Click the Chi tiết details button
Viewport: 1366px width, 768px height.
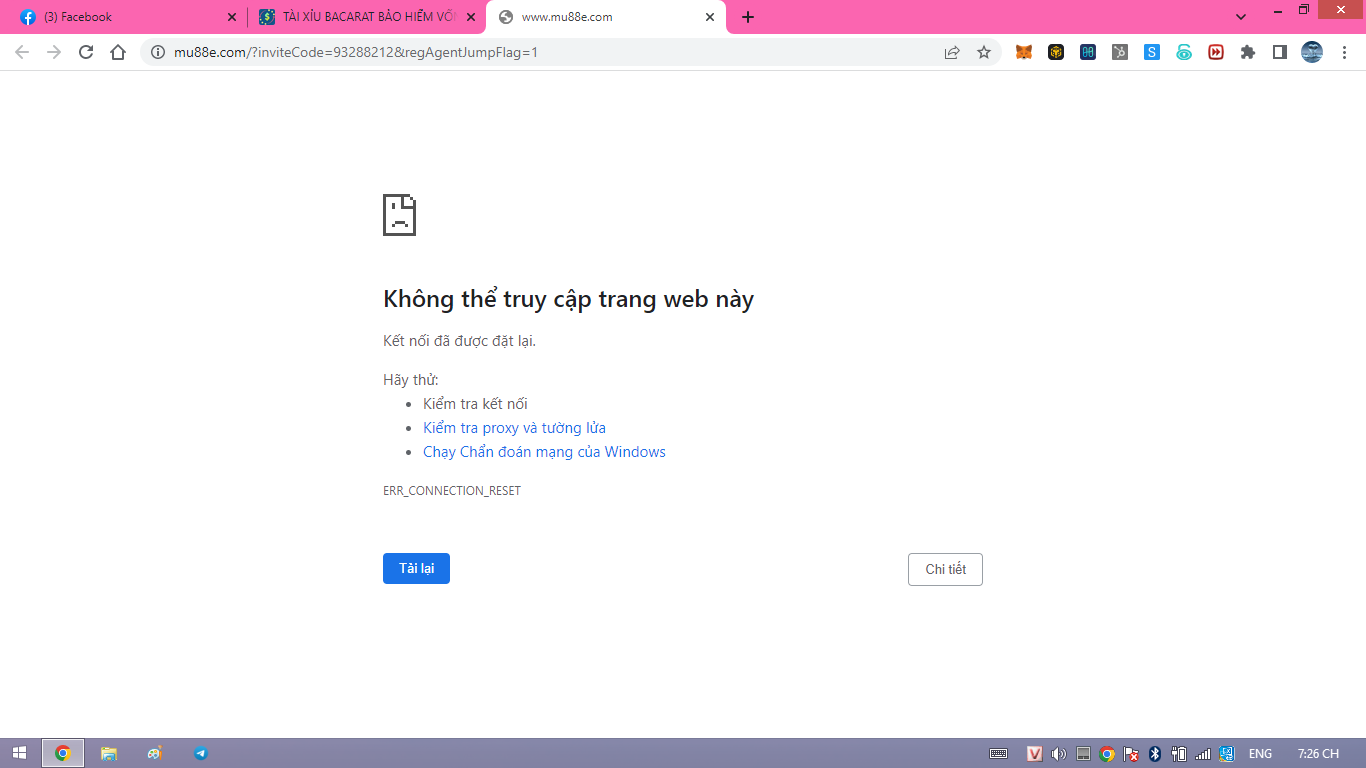point(945,569)
